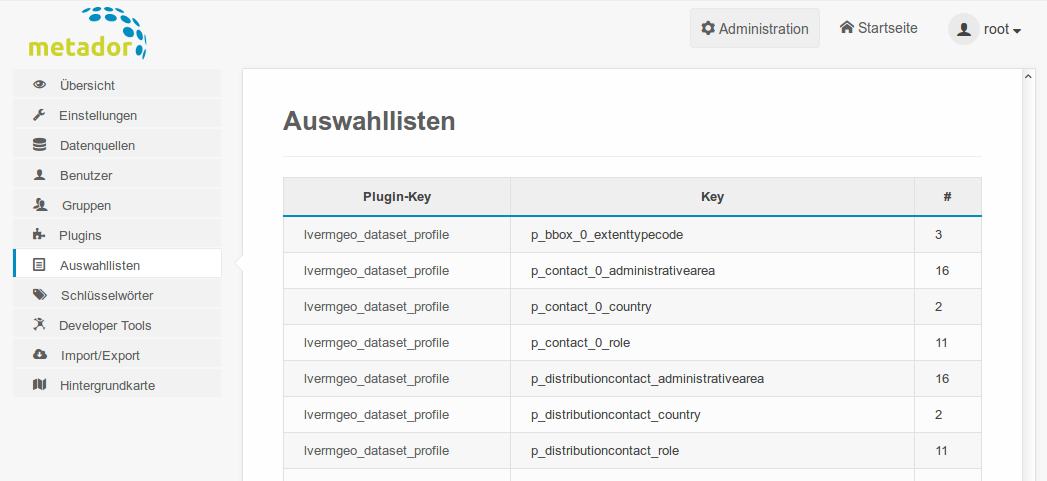Open Import/Export in the sidebar
1047x481 pixels.
pos(117,355)
